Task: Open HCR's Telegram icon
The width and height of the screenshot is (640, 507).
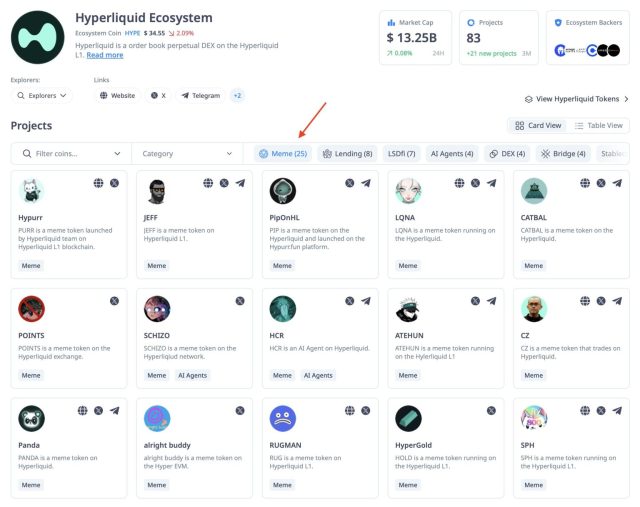Action: 366,301
